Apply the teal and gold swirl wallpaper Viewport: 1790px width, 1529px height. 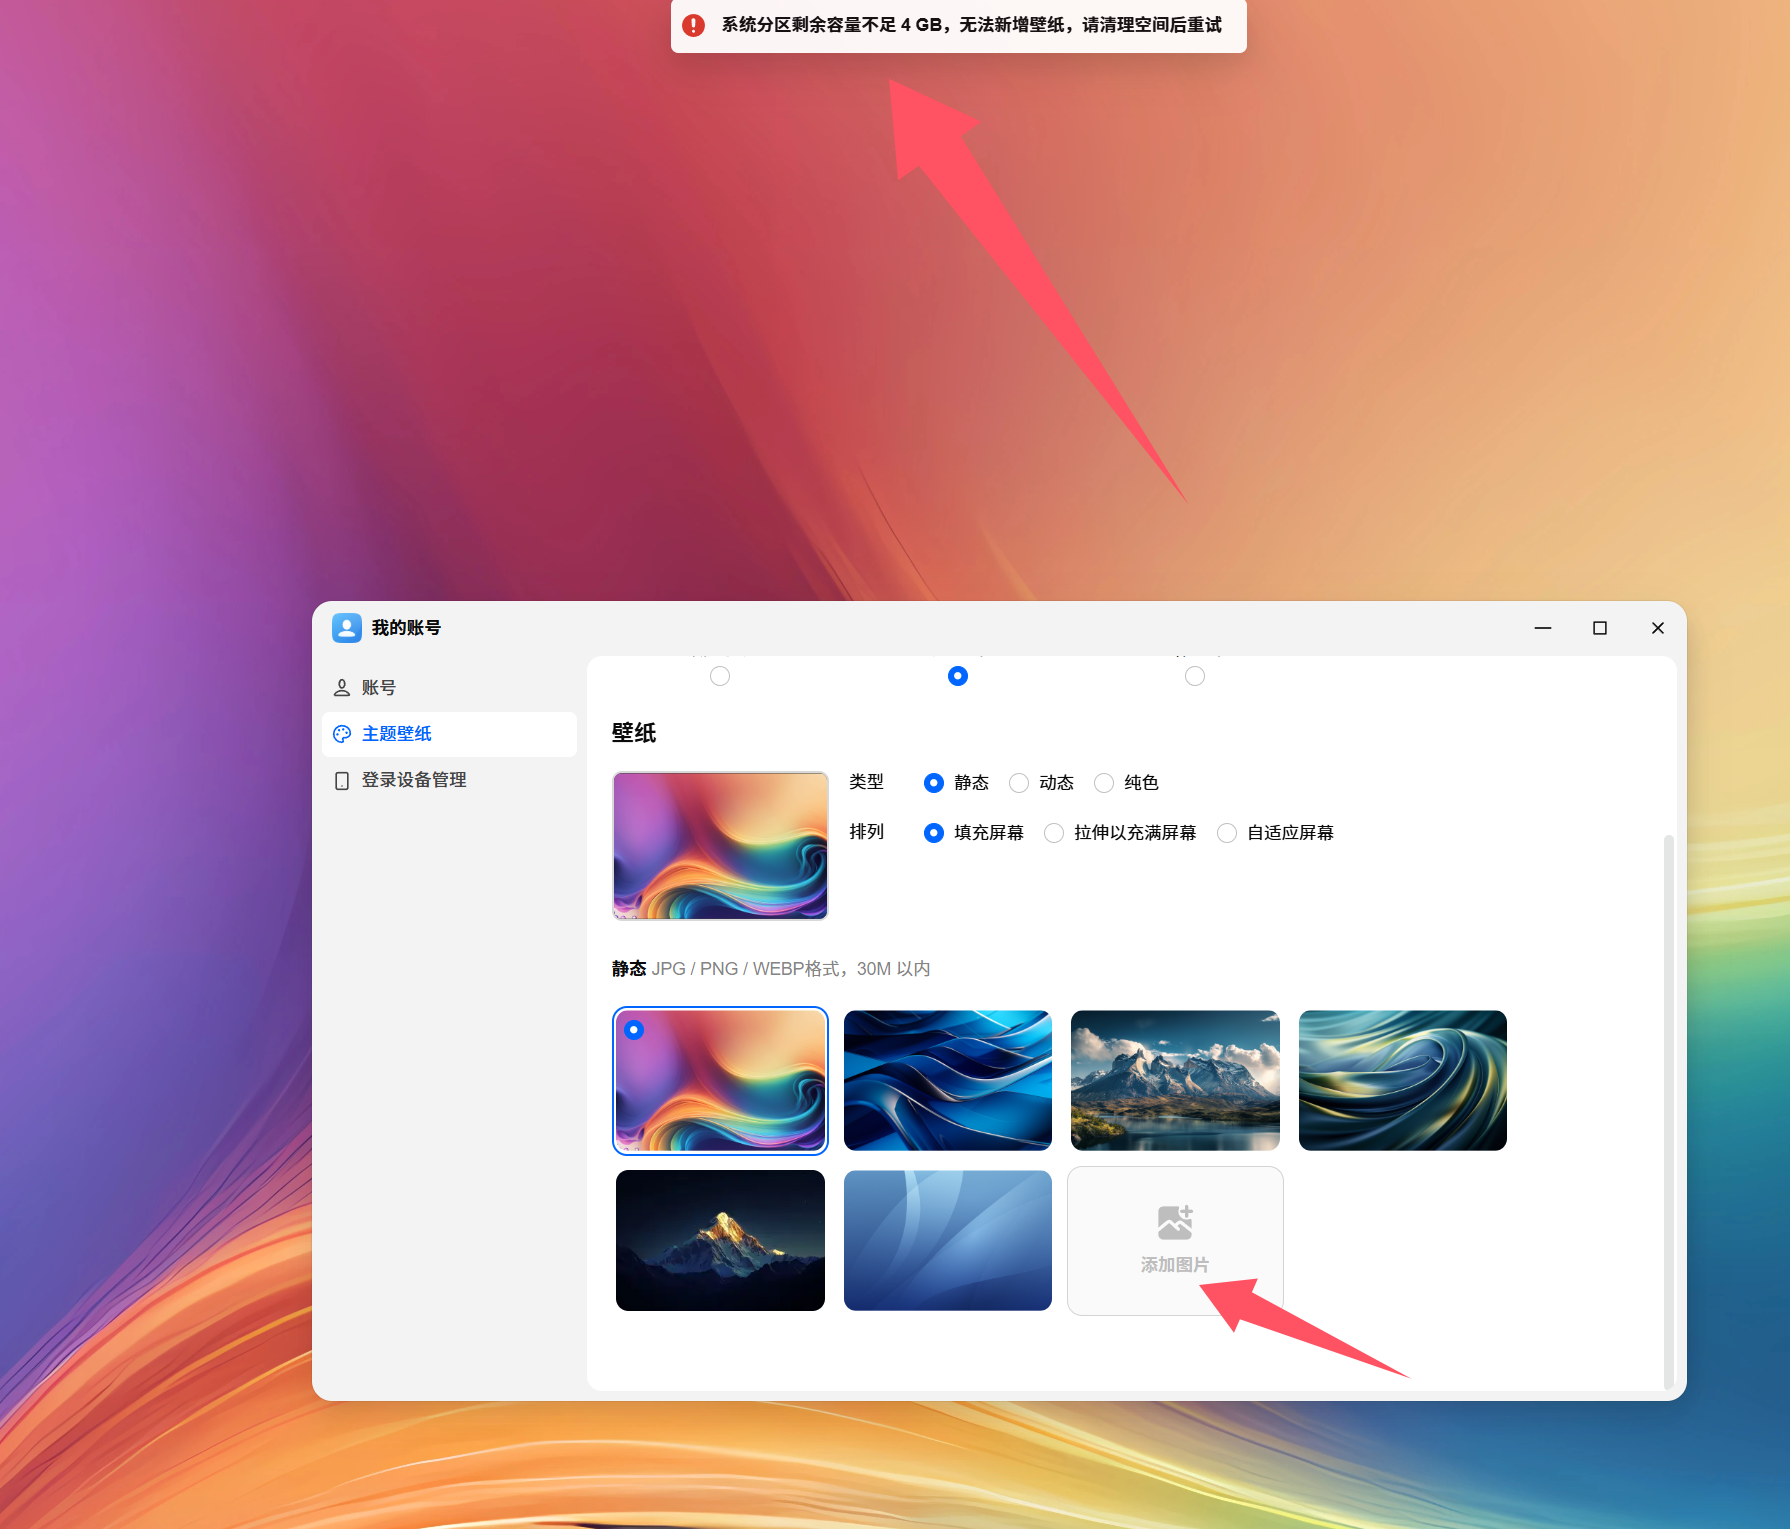pos(1403,1080)
